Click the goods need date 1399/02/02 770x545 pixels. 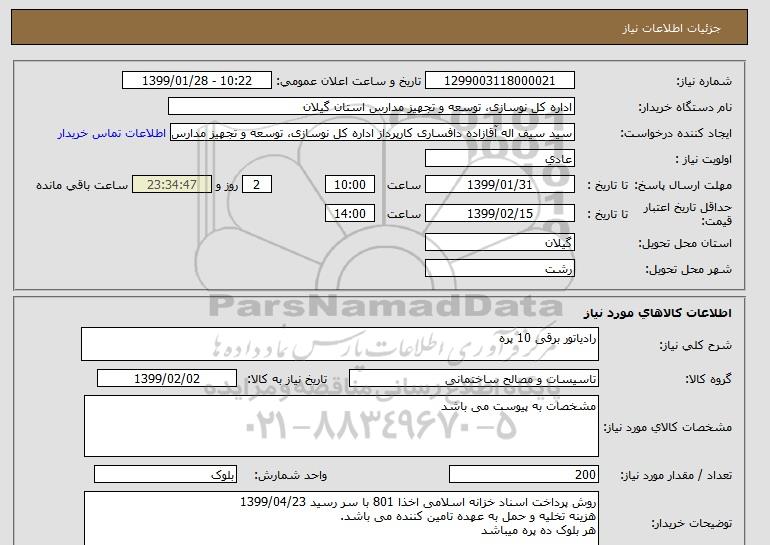[167, 379]
